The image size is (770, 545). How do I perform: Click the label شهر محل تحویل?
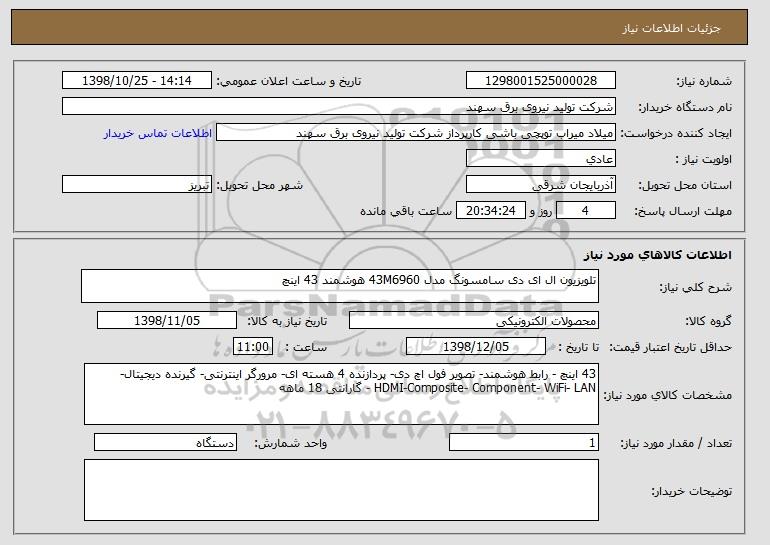coord(260,186)
